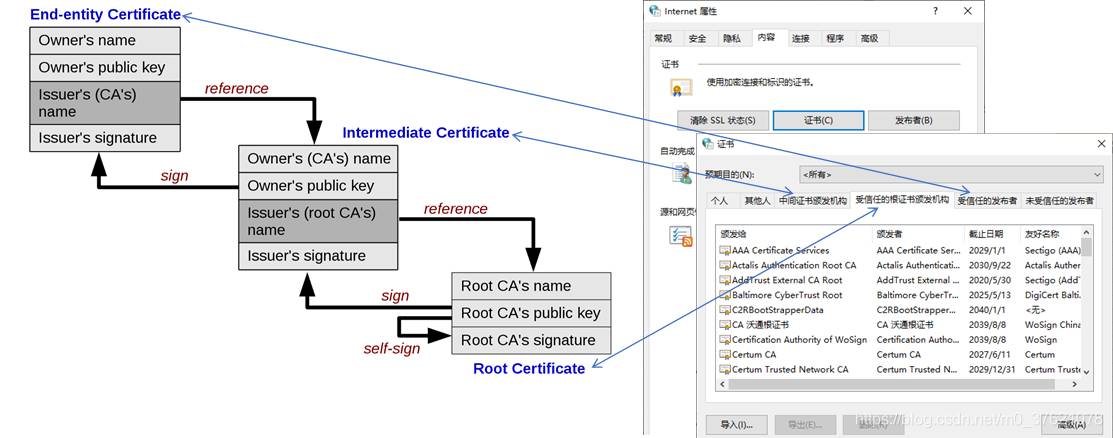1113x438 pixels.
Task: Click the certificate ribbon icon under 证书 section
Action: coord(681,88)
